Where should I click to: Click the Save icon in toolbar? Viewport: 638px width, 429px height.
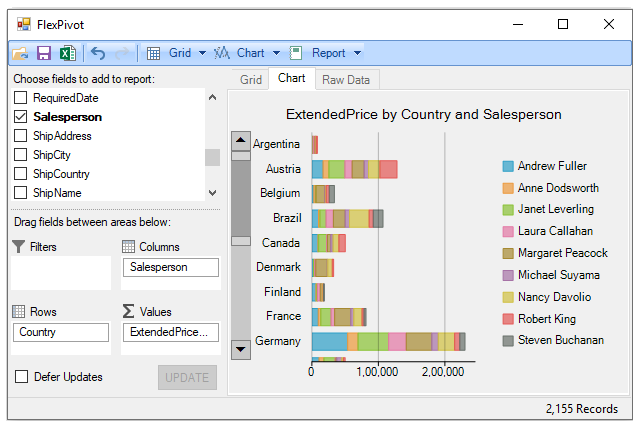pos(43,53)
